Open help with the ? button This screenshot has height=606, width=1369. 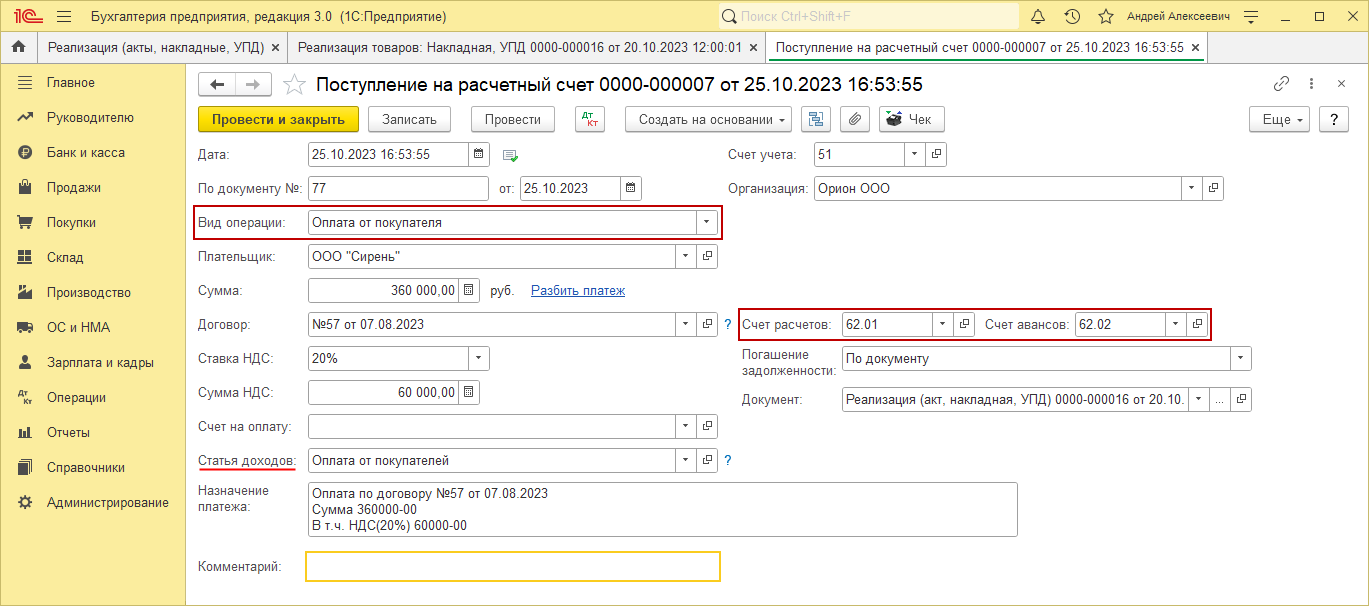point(1334,119)
